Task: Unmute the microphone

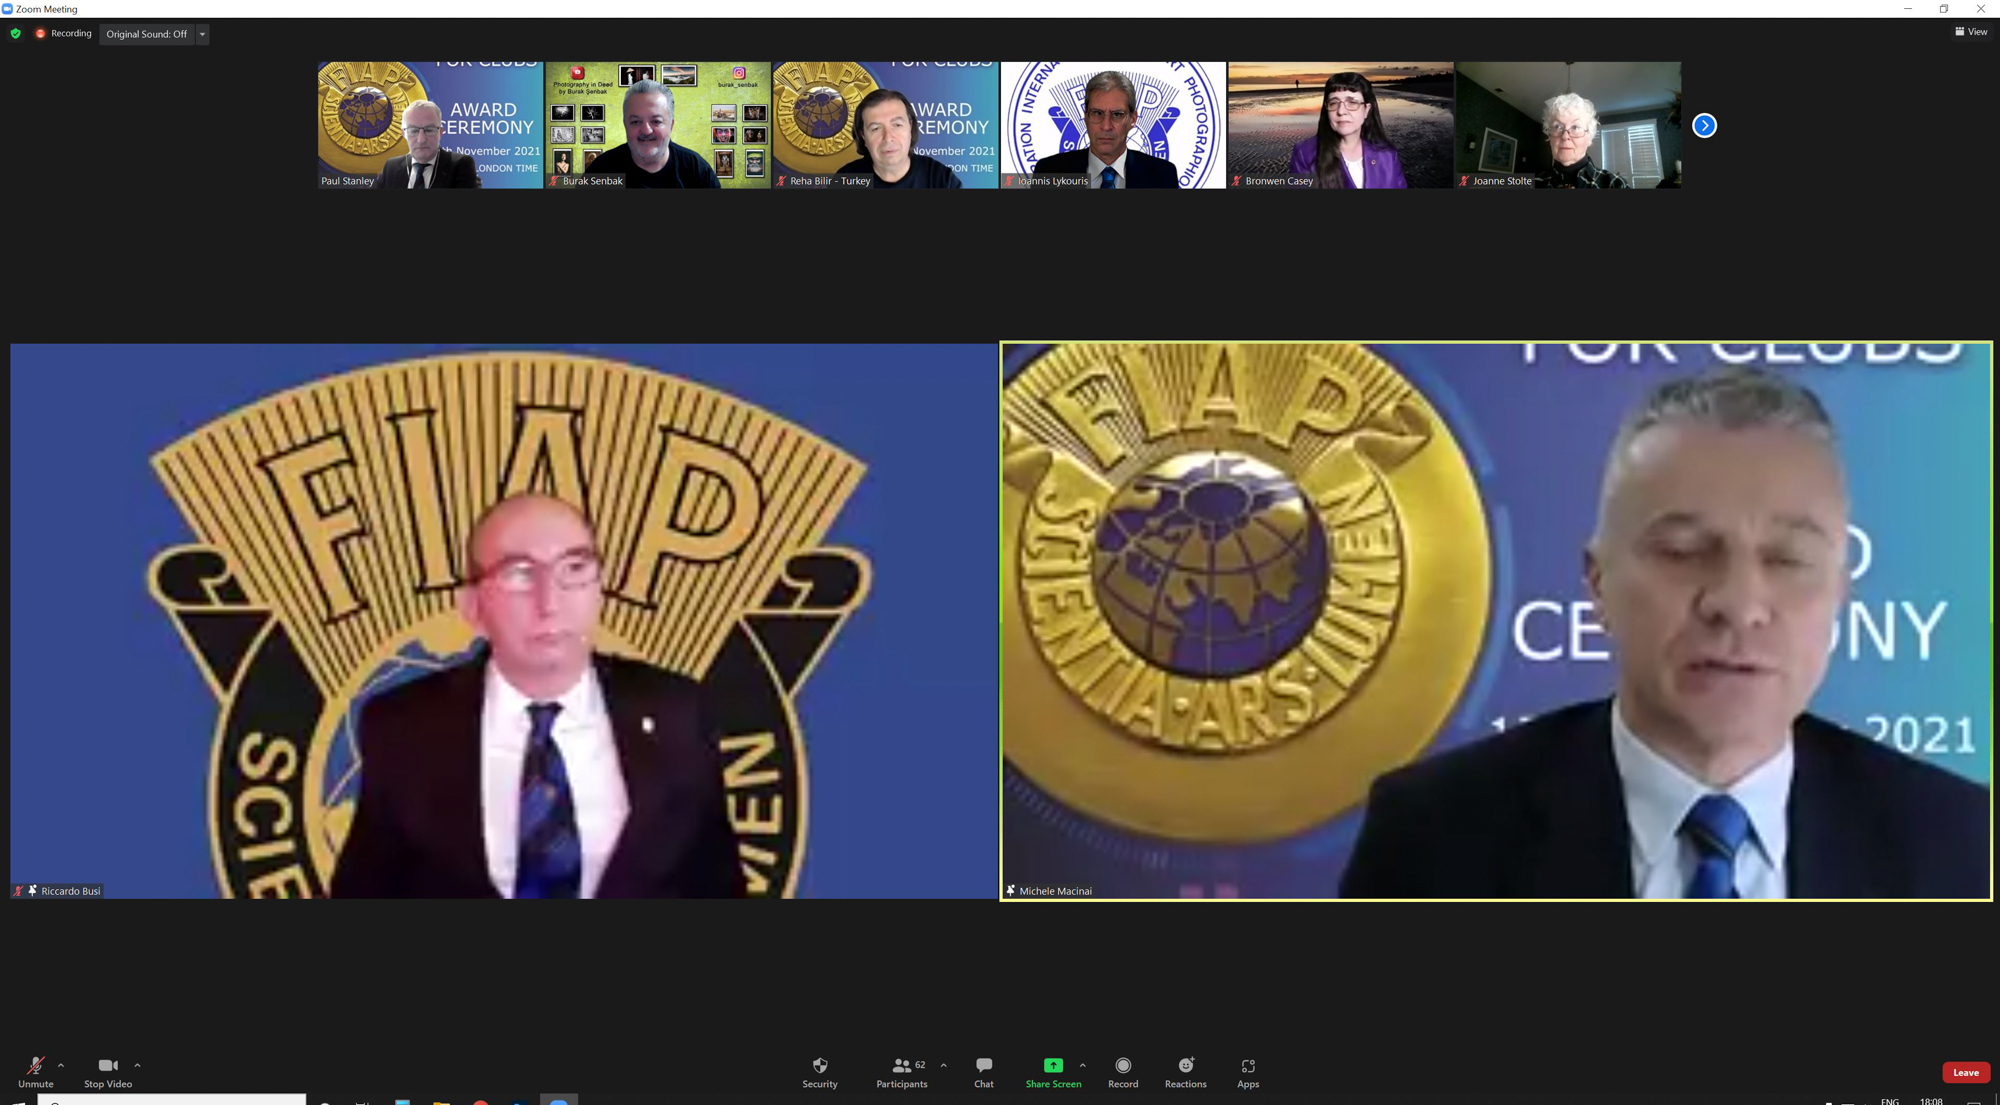Action: (x=35, y=1072)
